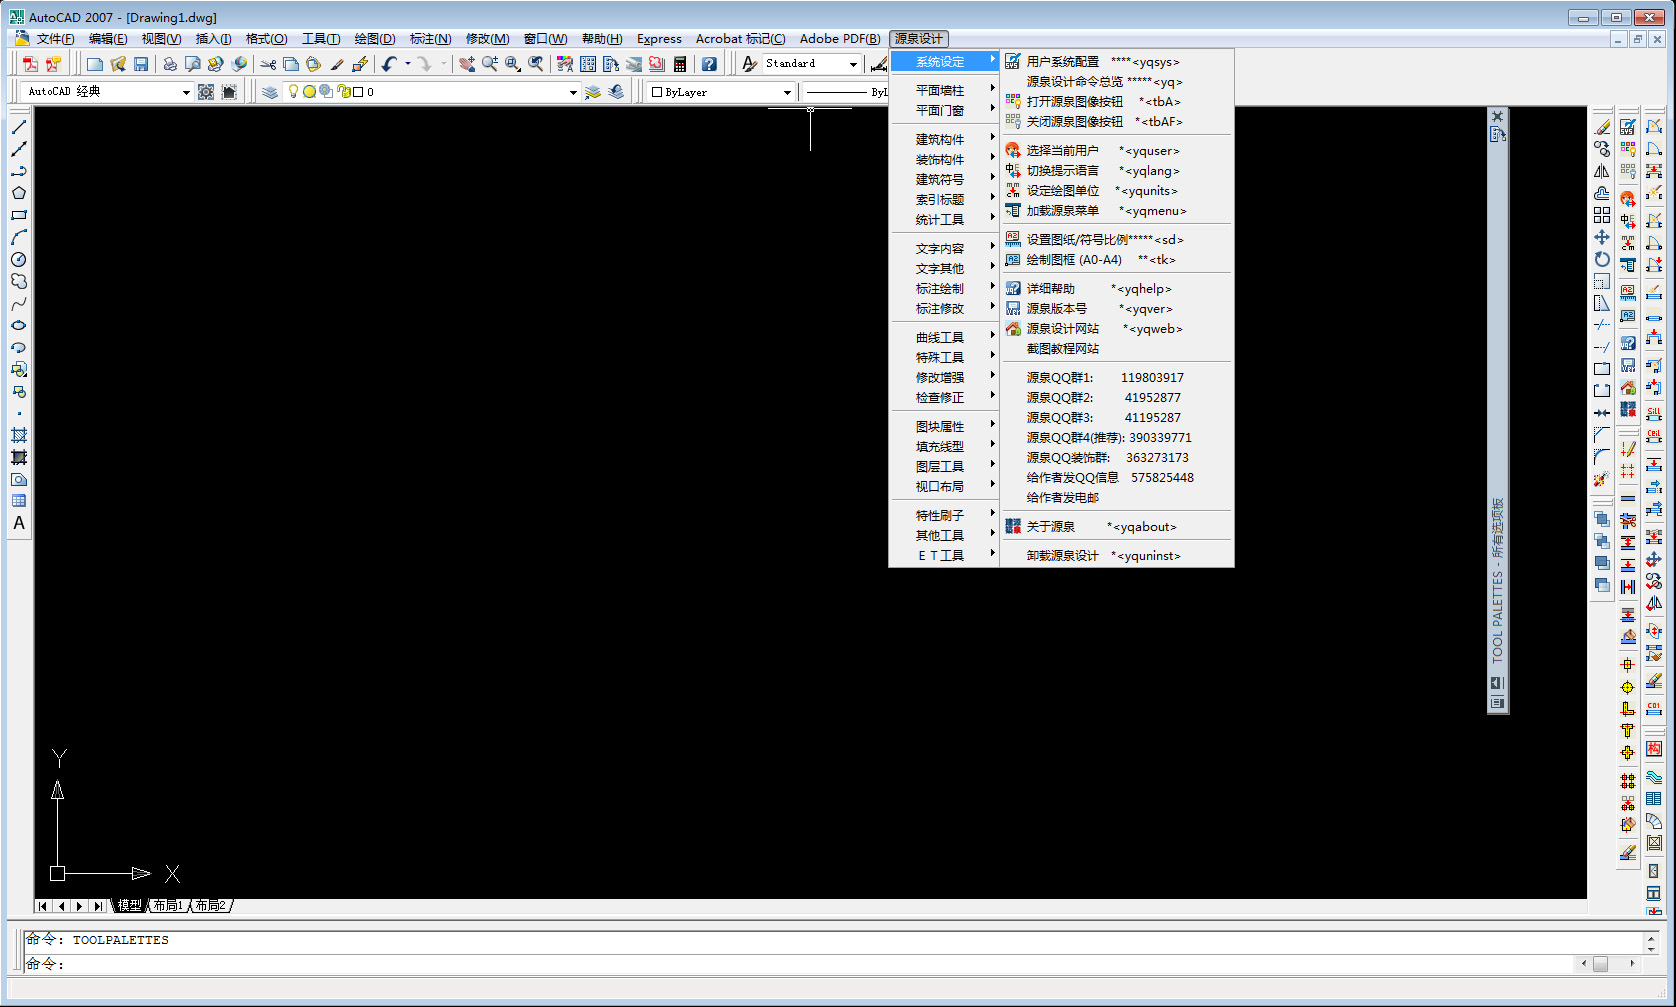1676x1007 pixels.
Task: Close the tool palettes panel
Action: pyautogui.click(x=1497, y=116)
